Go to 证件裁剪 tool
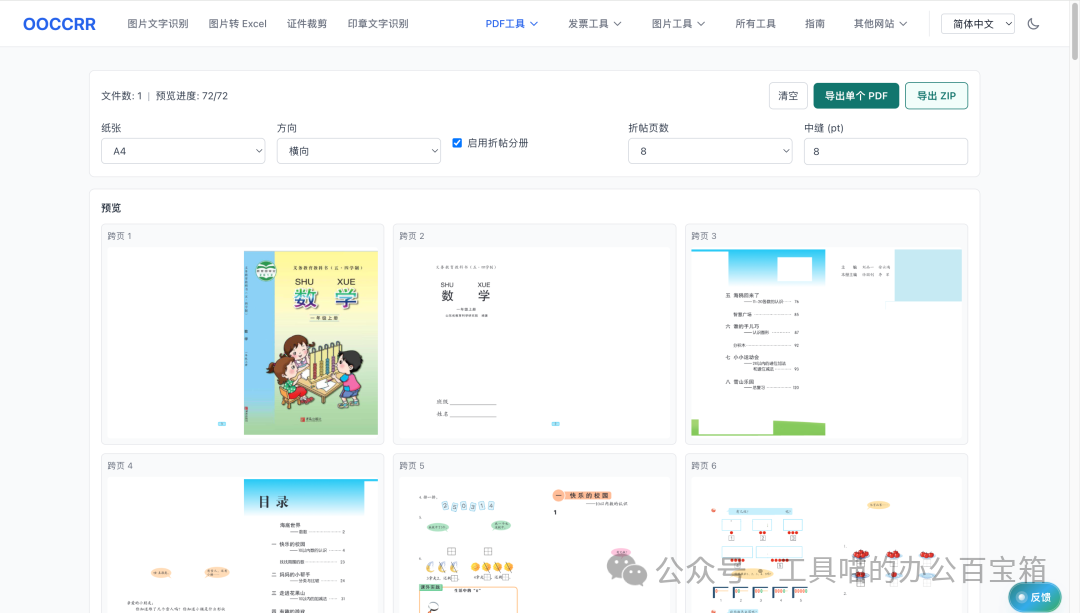The image size is (1080, 613). coord(307,23)
